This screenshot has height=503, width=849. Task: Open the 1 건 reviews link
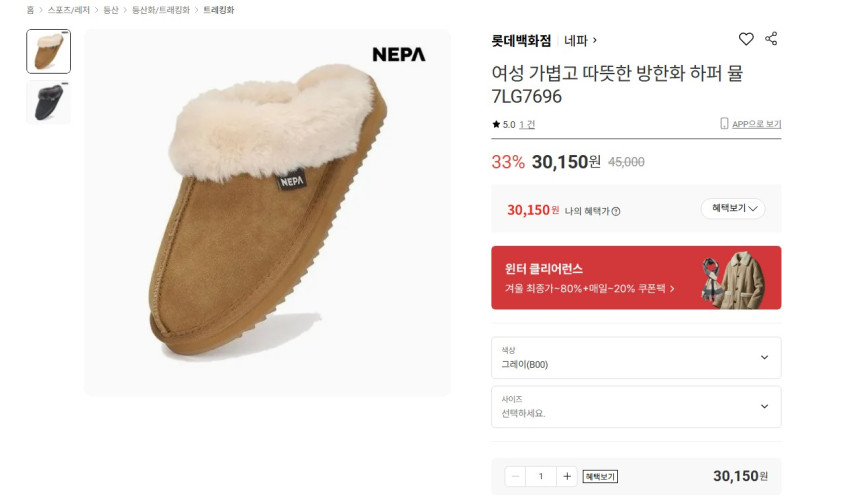(527, 125)
